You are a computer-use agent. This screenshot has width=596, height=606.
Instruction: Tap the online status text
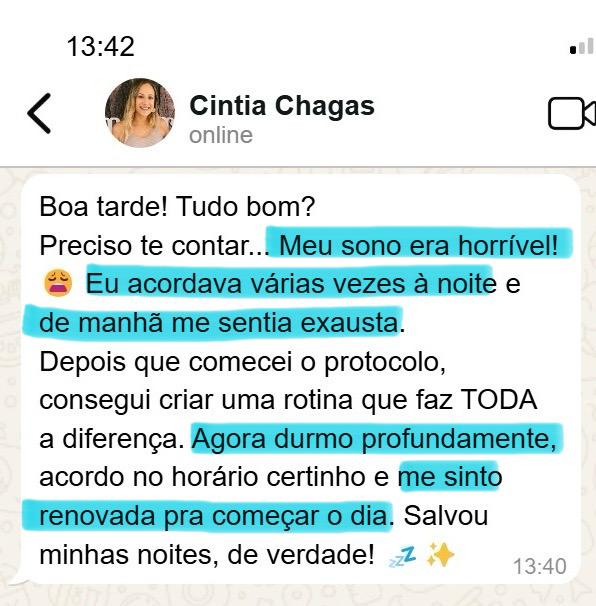[221, 135]
